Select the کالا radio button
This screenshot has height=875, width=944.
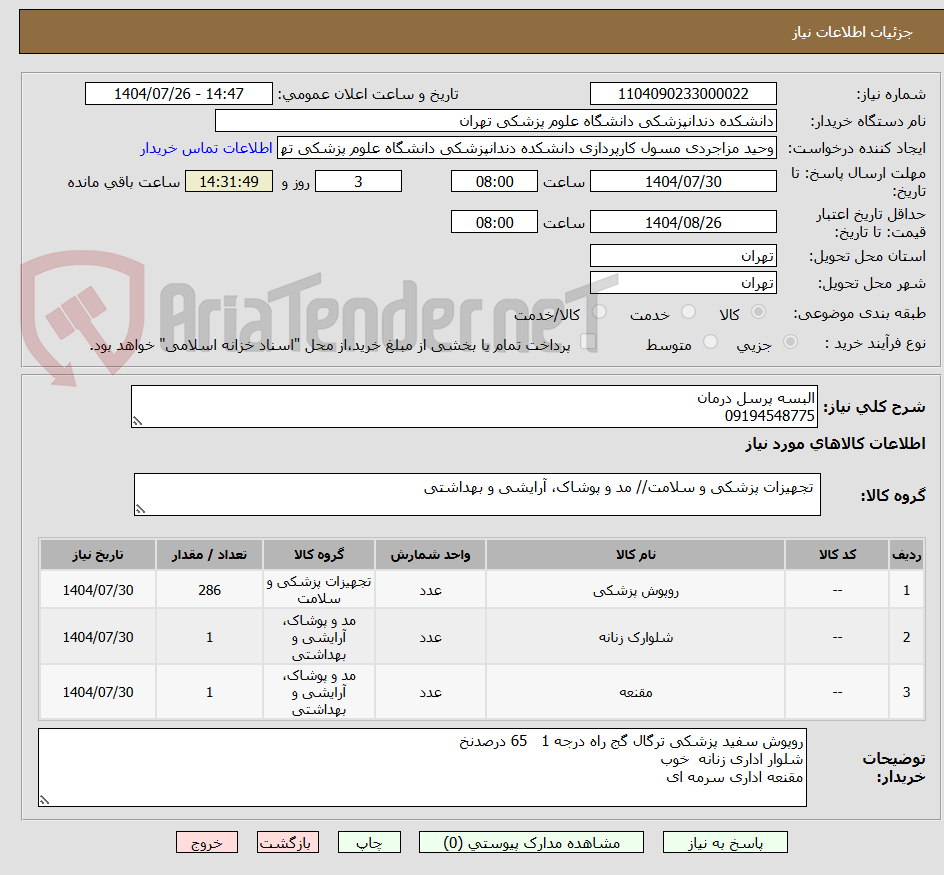(759, 312)
